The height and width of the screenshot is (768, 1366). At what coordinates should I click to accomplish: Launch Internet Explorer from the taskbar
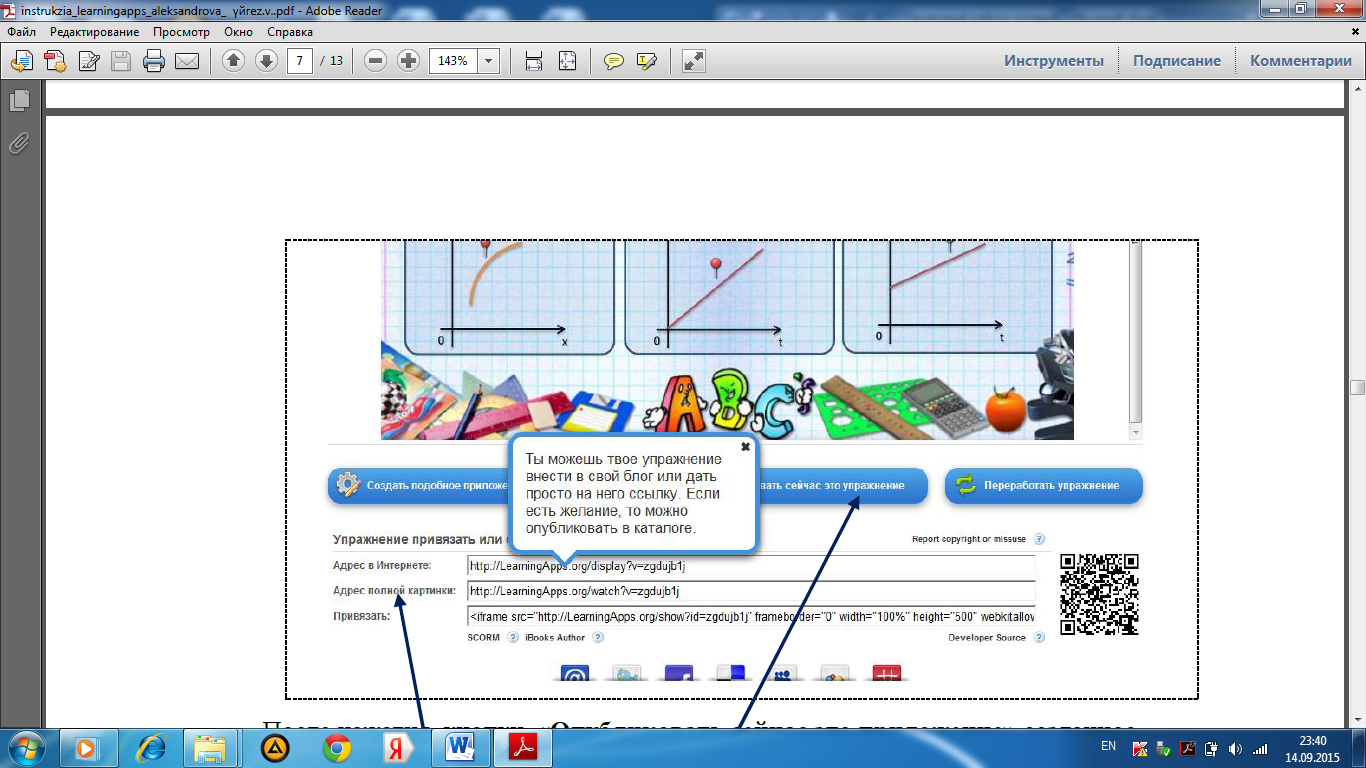tap(152, 747)
